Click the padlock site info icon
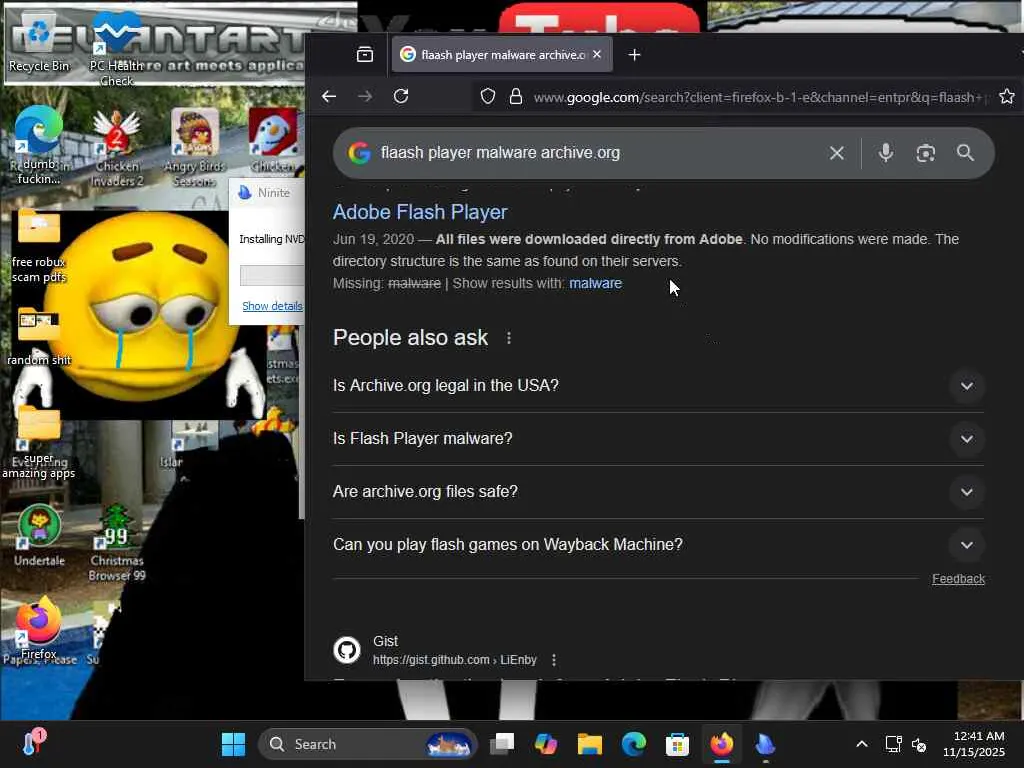Image resolution: width=1024 pixels, height=768 pixels. [x=516, y=97]
